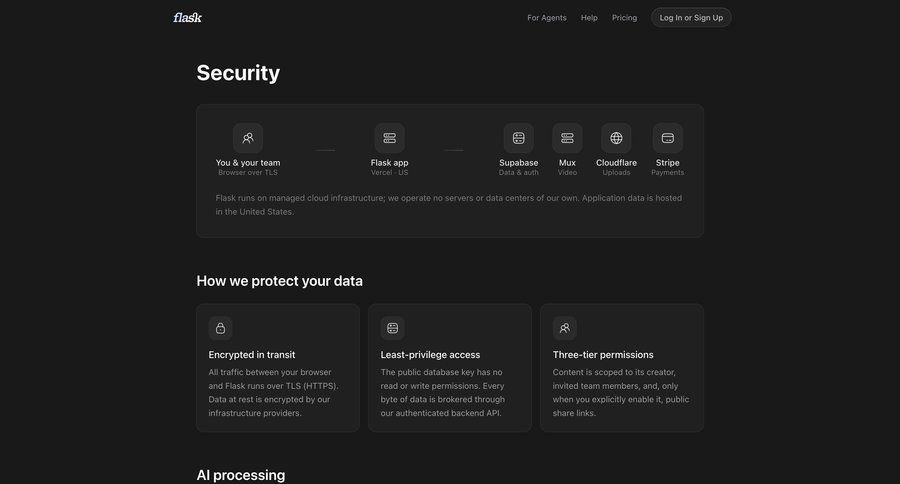The image size is (900, 484).
Task: Click the 'Vercel · US' caption
Action: 390,173
